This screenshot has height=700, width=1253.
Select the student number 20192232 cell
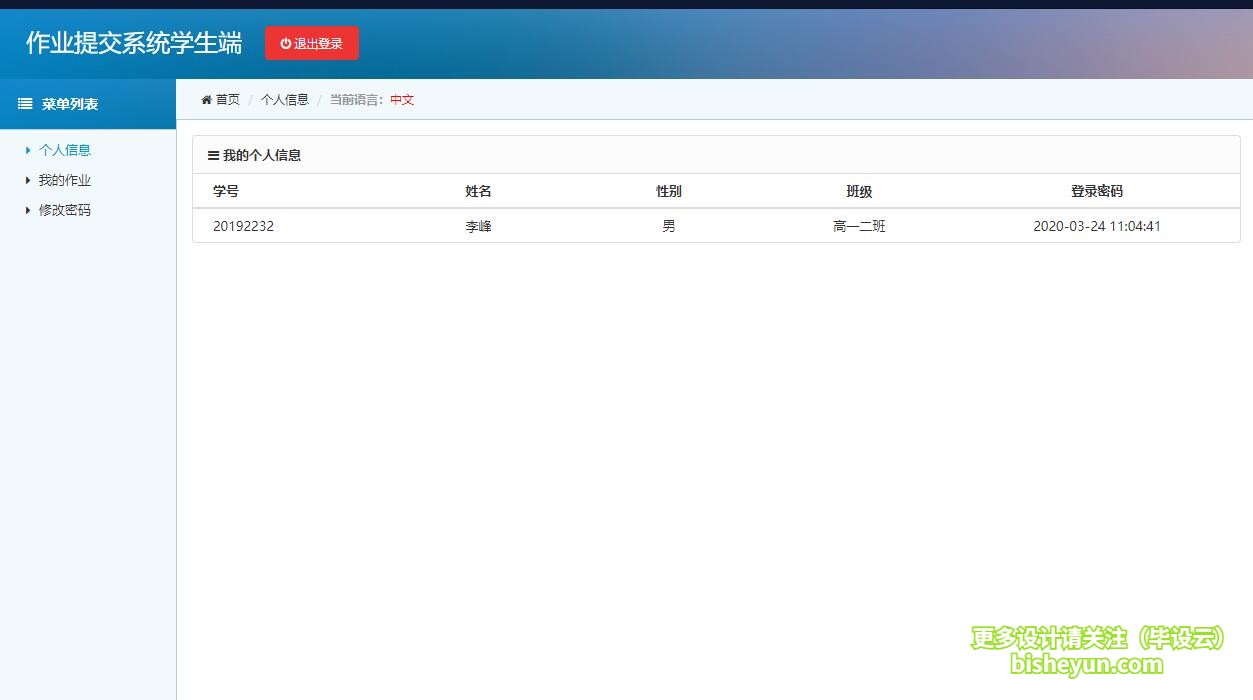pos(243,226)
